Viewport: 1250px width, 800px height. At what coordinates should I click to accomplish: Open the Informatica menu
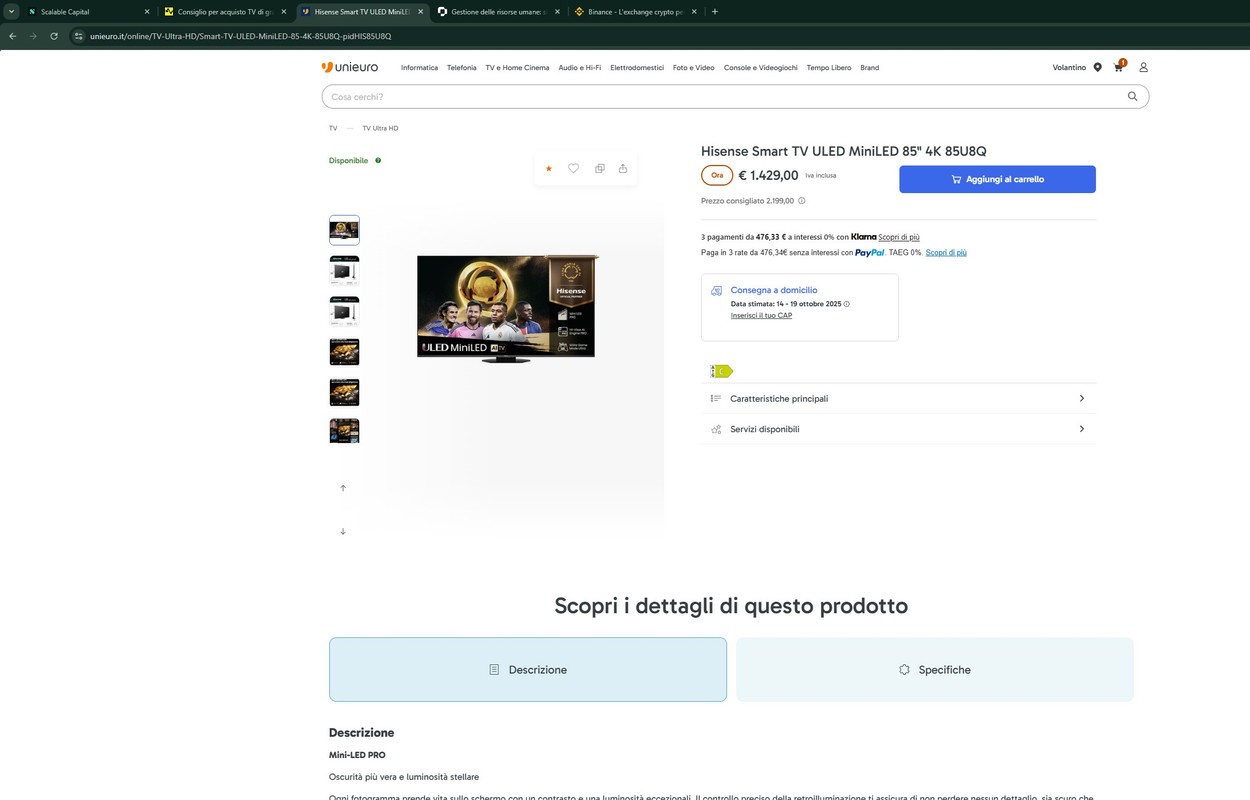click(419, 68)
